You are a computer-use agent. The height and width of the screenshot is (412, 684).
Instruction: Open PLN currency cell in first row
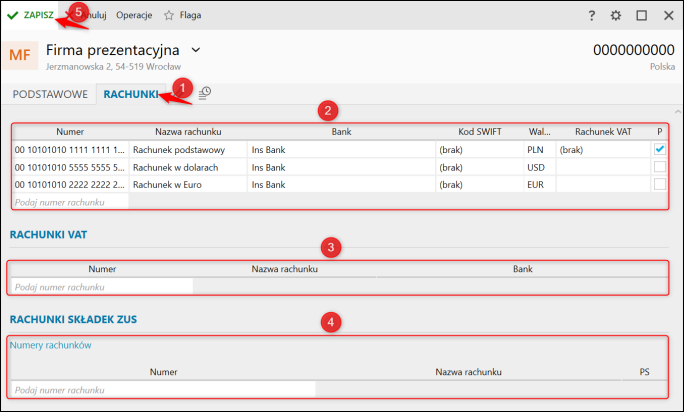coord(538,149)
